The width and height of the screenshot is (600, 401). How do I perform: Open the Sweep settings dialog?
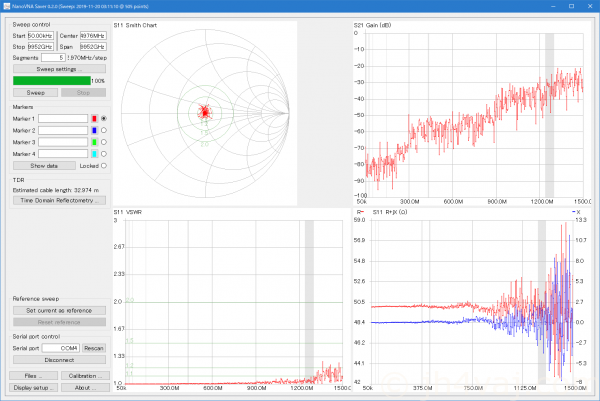click(59, 69)
